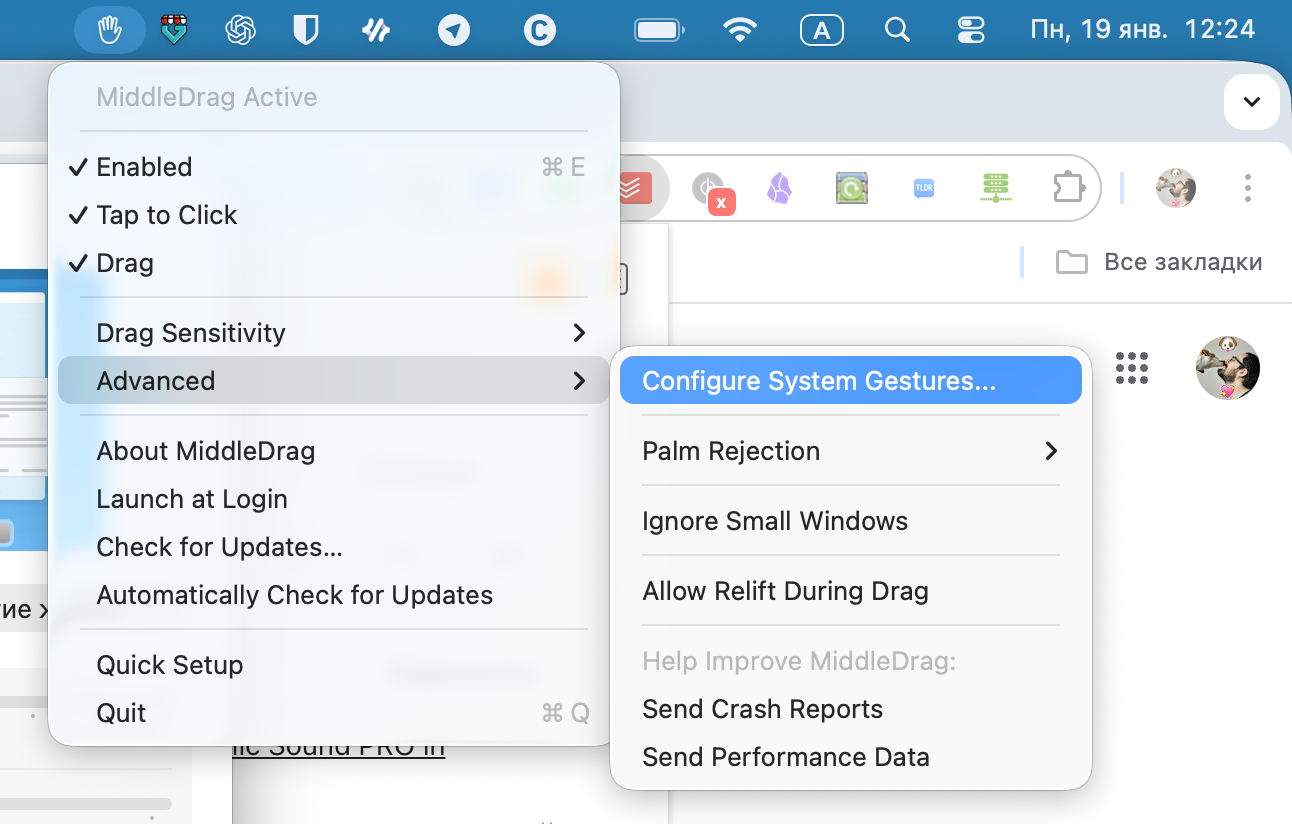Click the green server extension icon
Screen dimensions: 1292x824
point(996,188)
